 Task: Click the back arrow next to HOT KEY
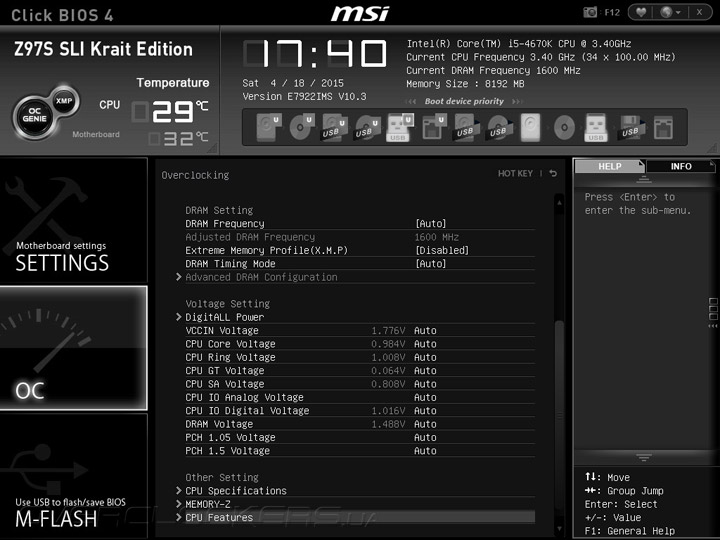553,173
